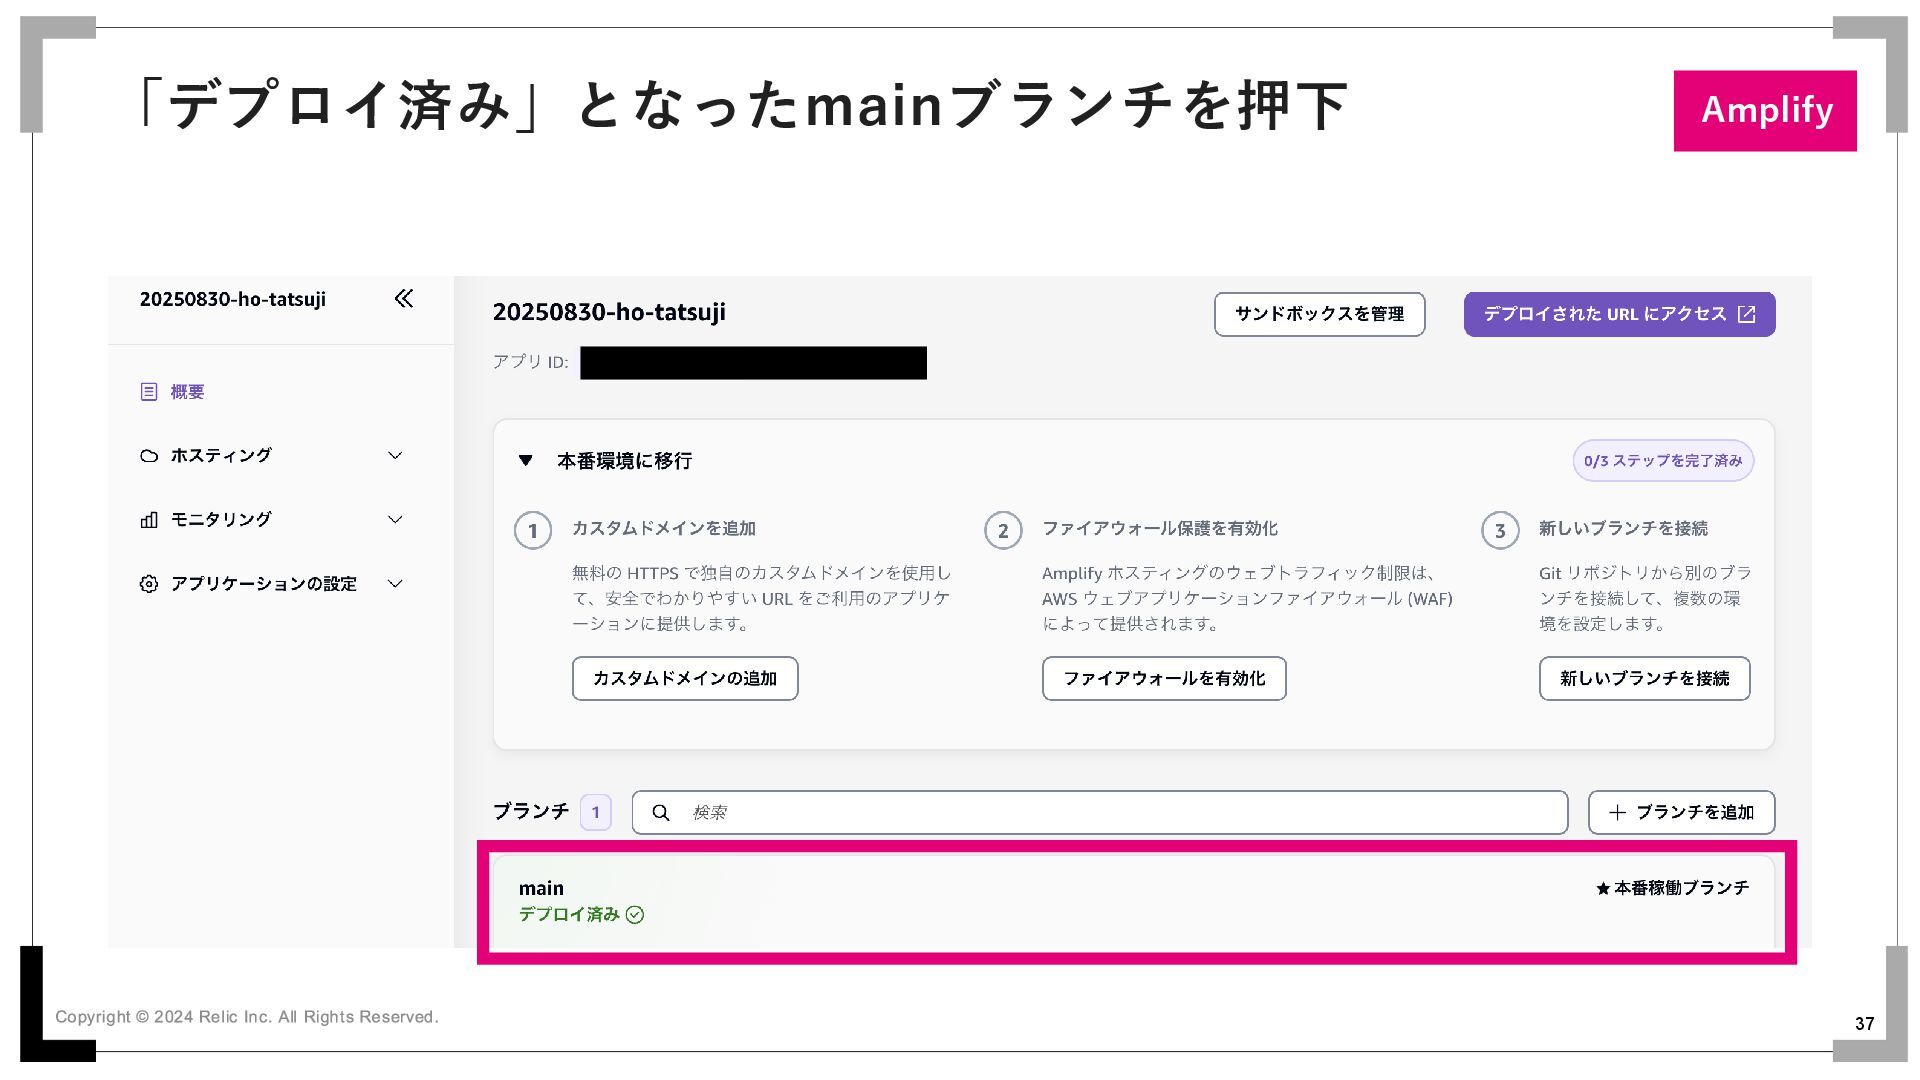Click the ホスティング cloud icon
The height and width of the screenshot is (1080, 1920).
[149, 456]
